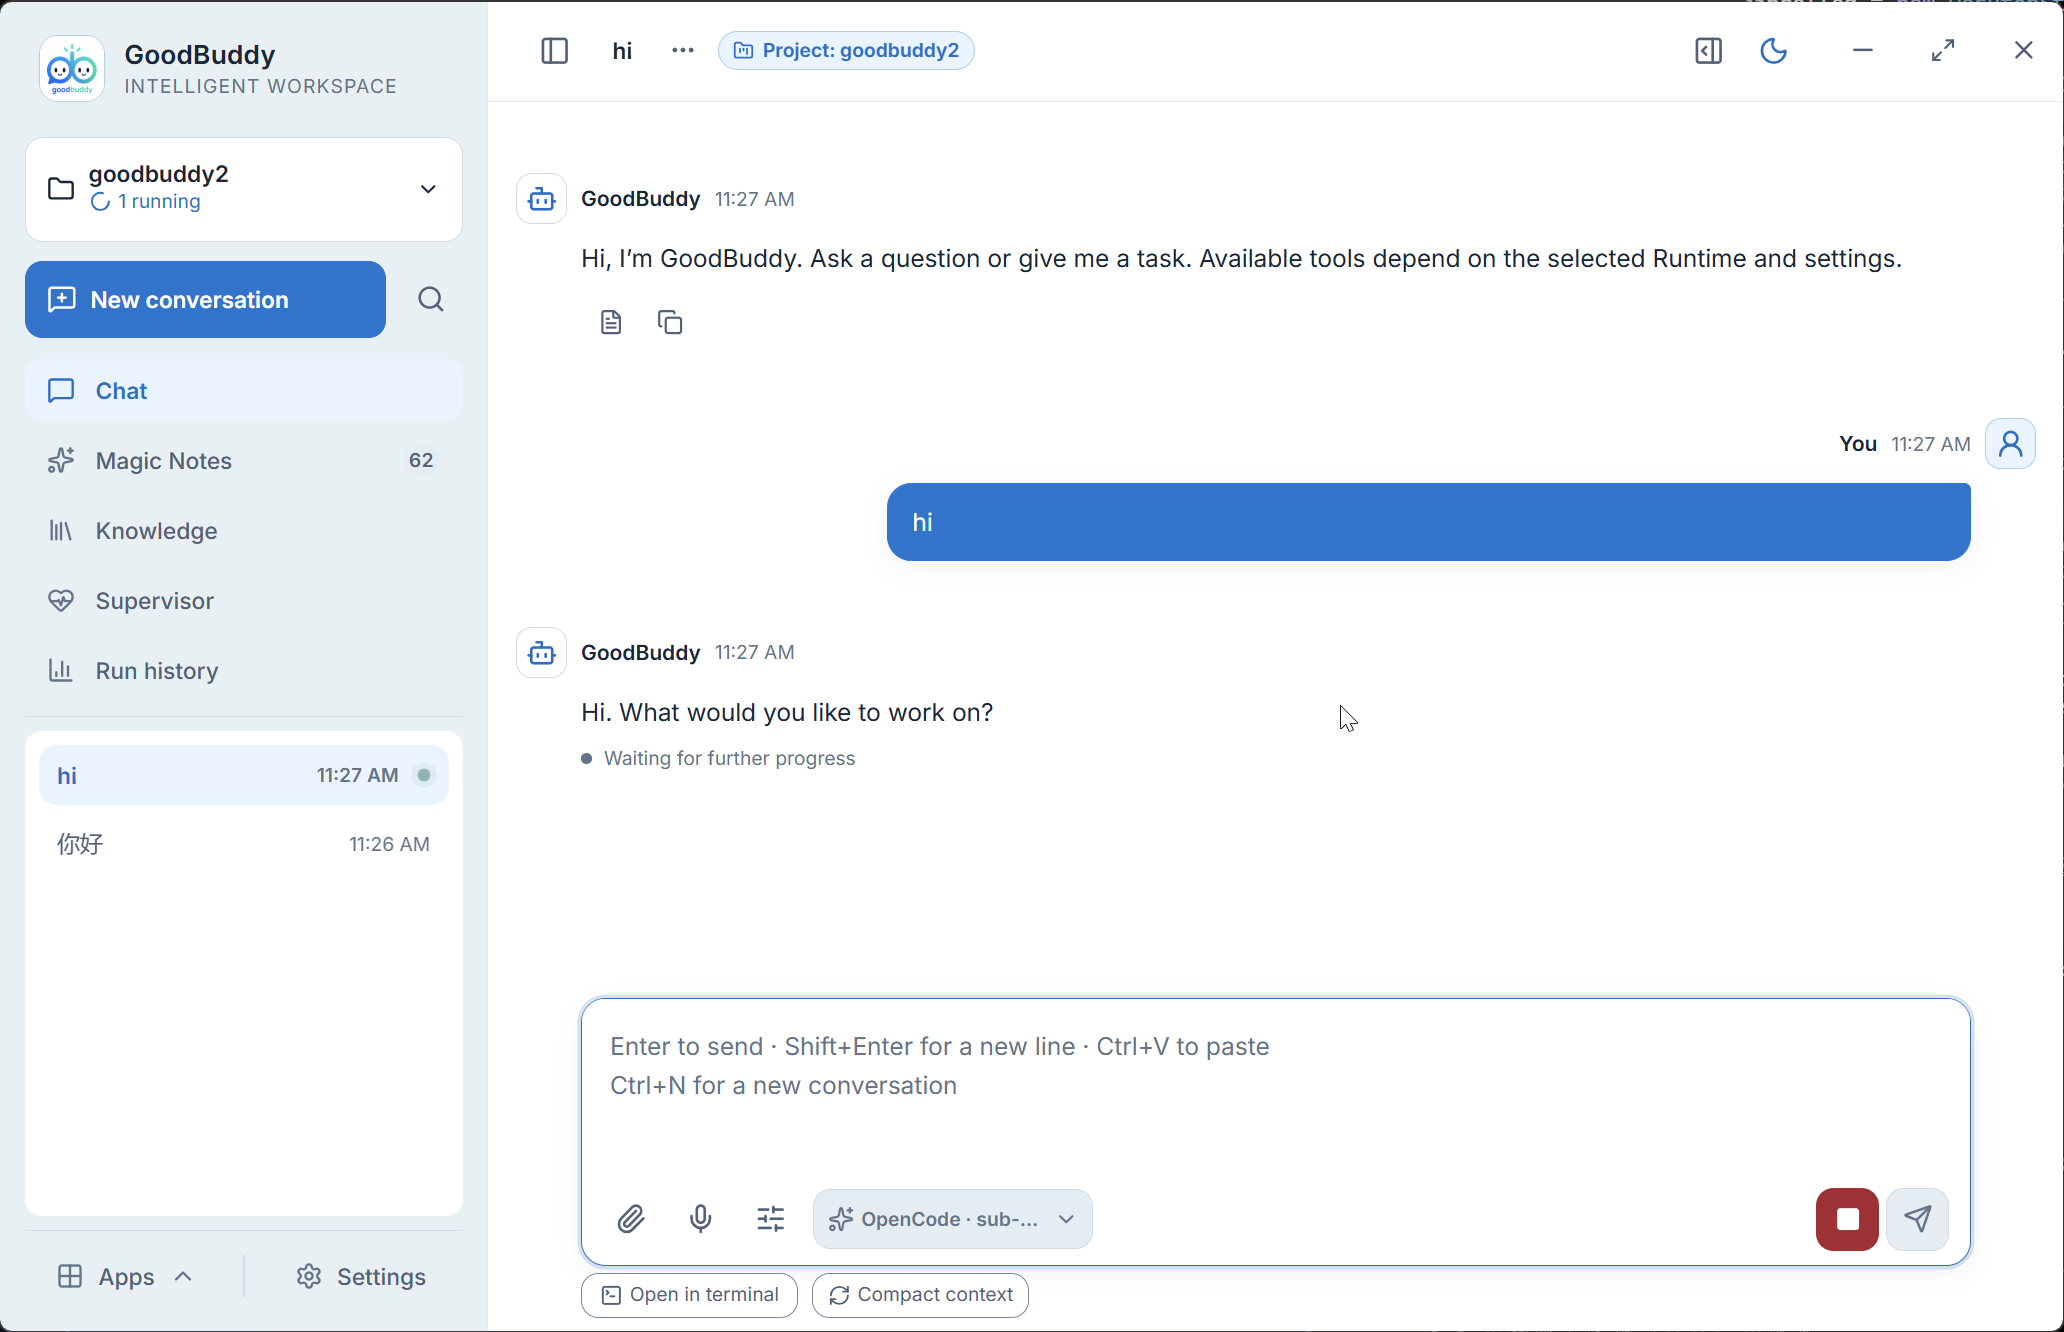The image size is (2064, 1332).
Task: Click the document icon under first message
Action: click(x=611, y=322)
